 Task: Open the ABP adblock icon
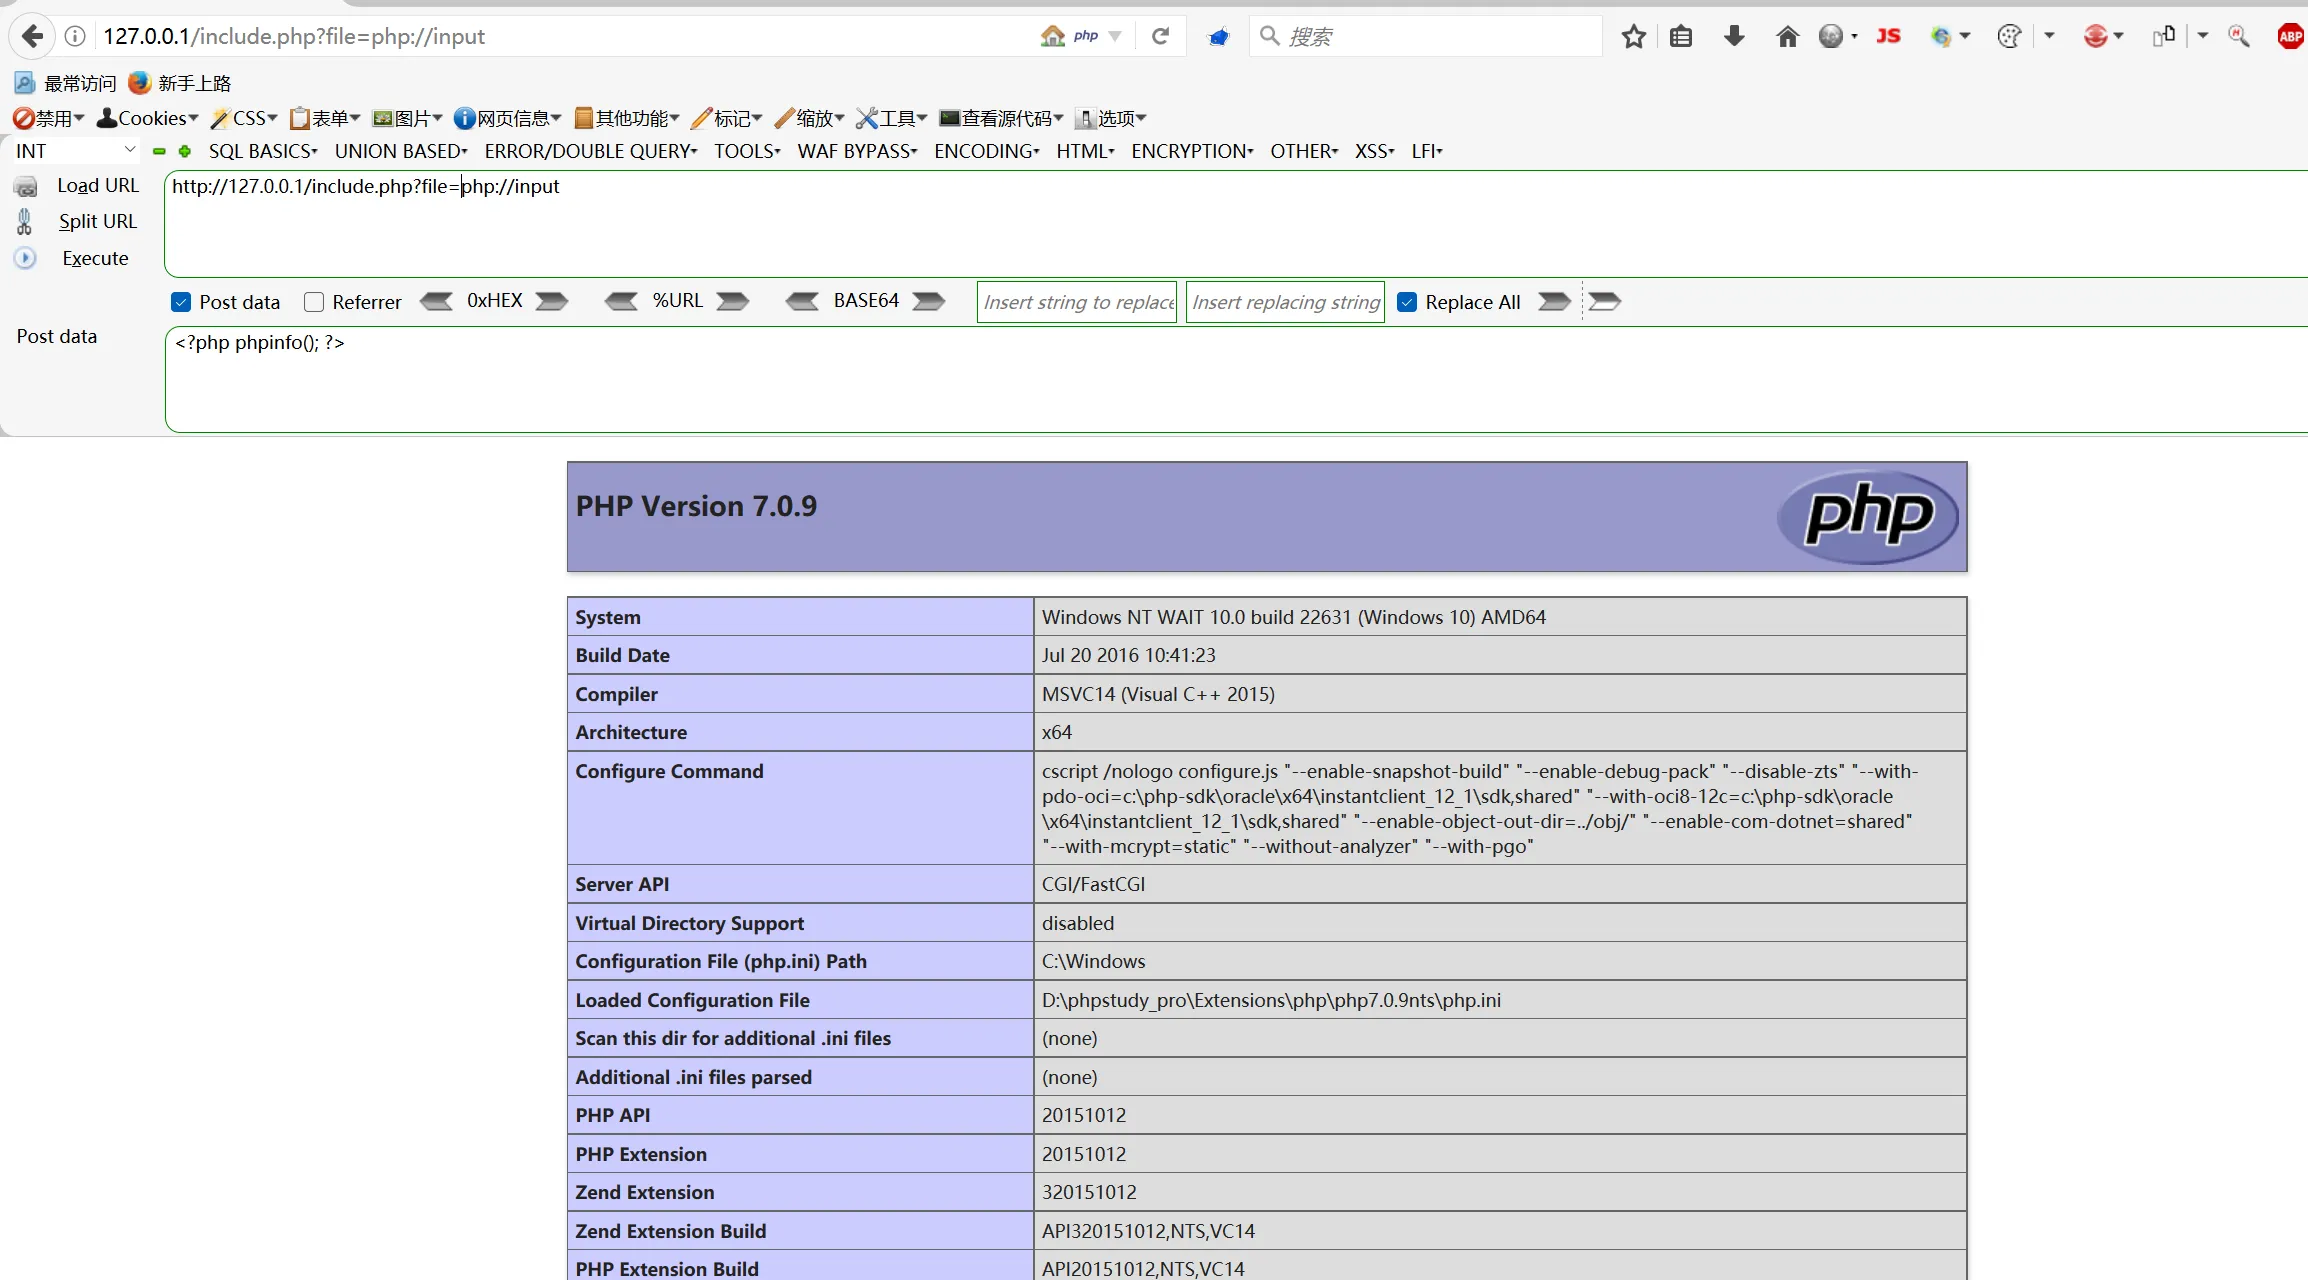[x=2290, y=37]
